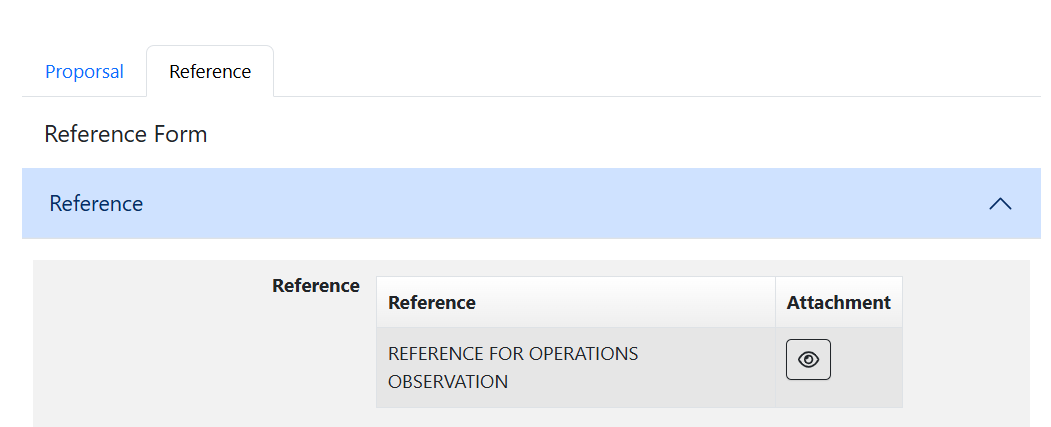The width and height of the screenshot is (1051, 427).
Task: View the attachment with the eye icon
Action: click(x=808, y=360)
